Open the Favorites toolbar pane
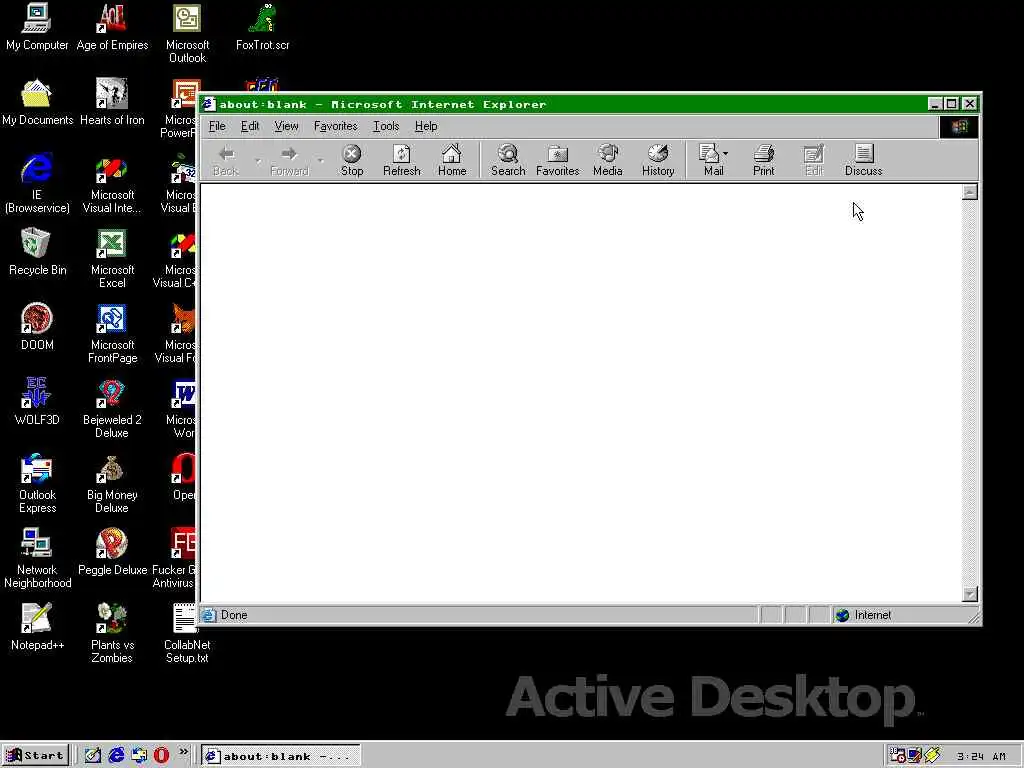 tap(557, 161)
